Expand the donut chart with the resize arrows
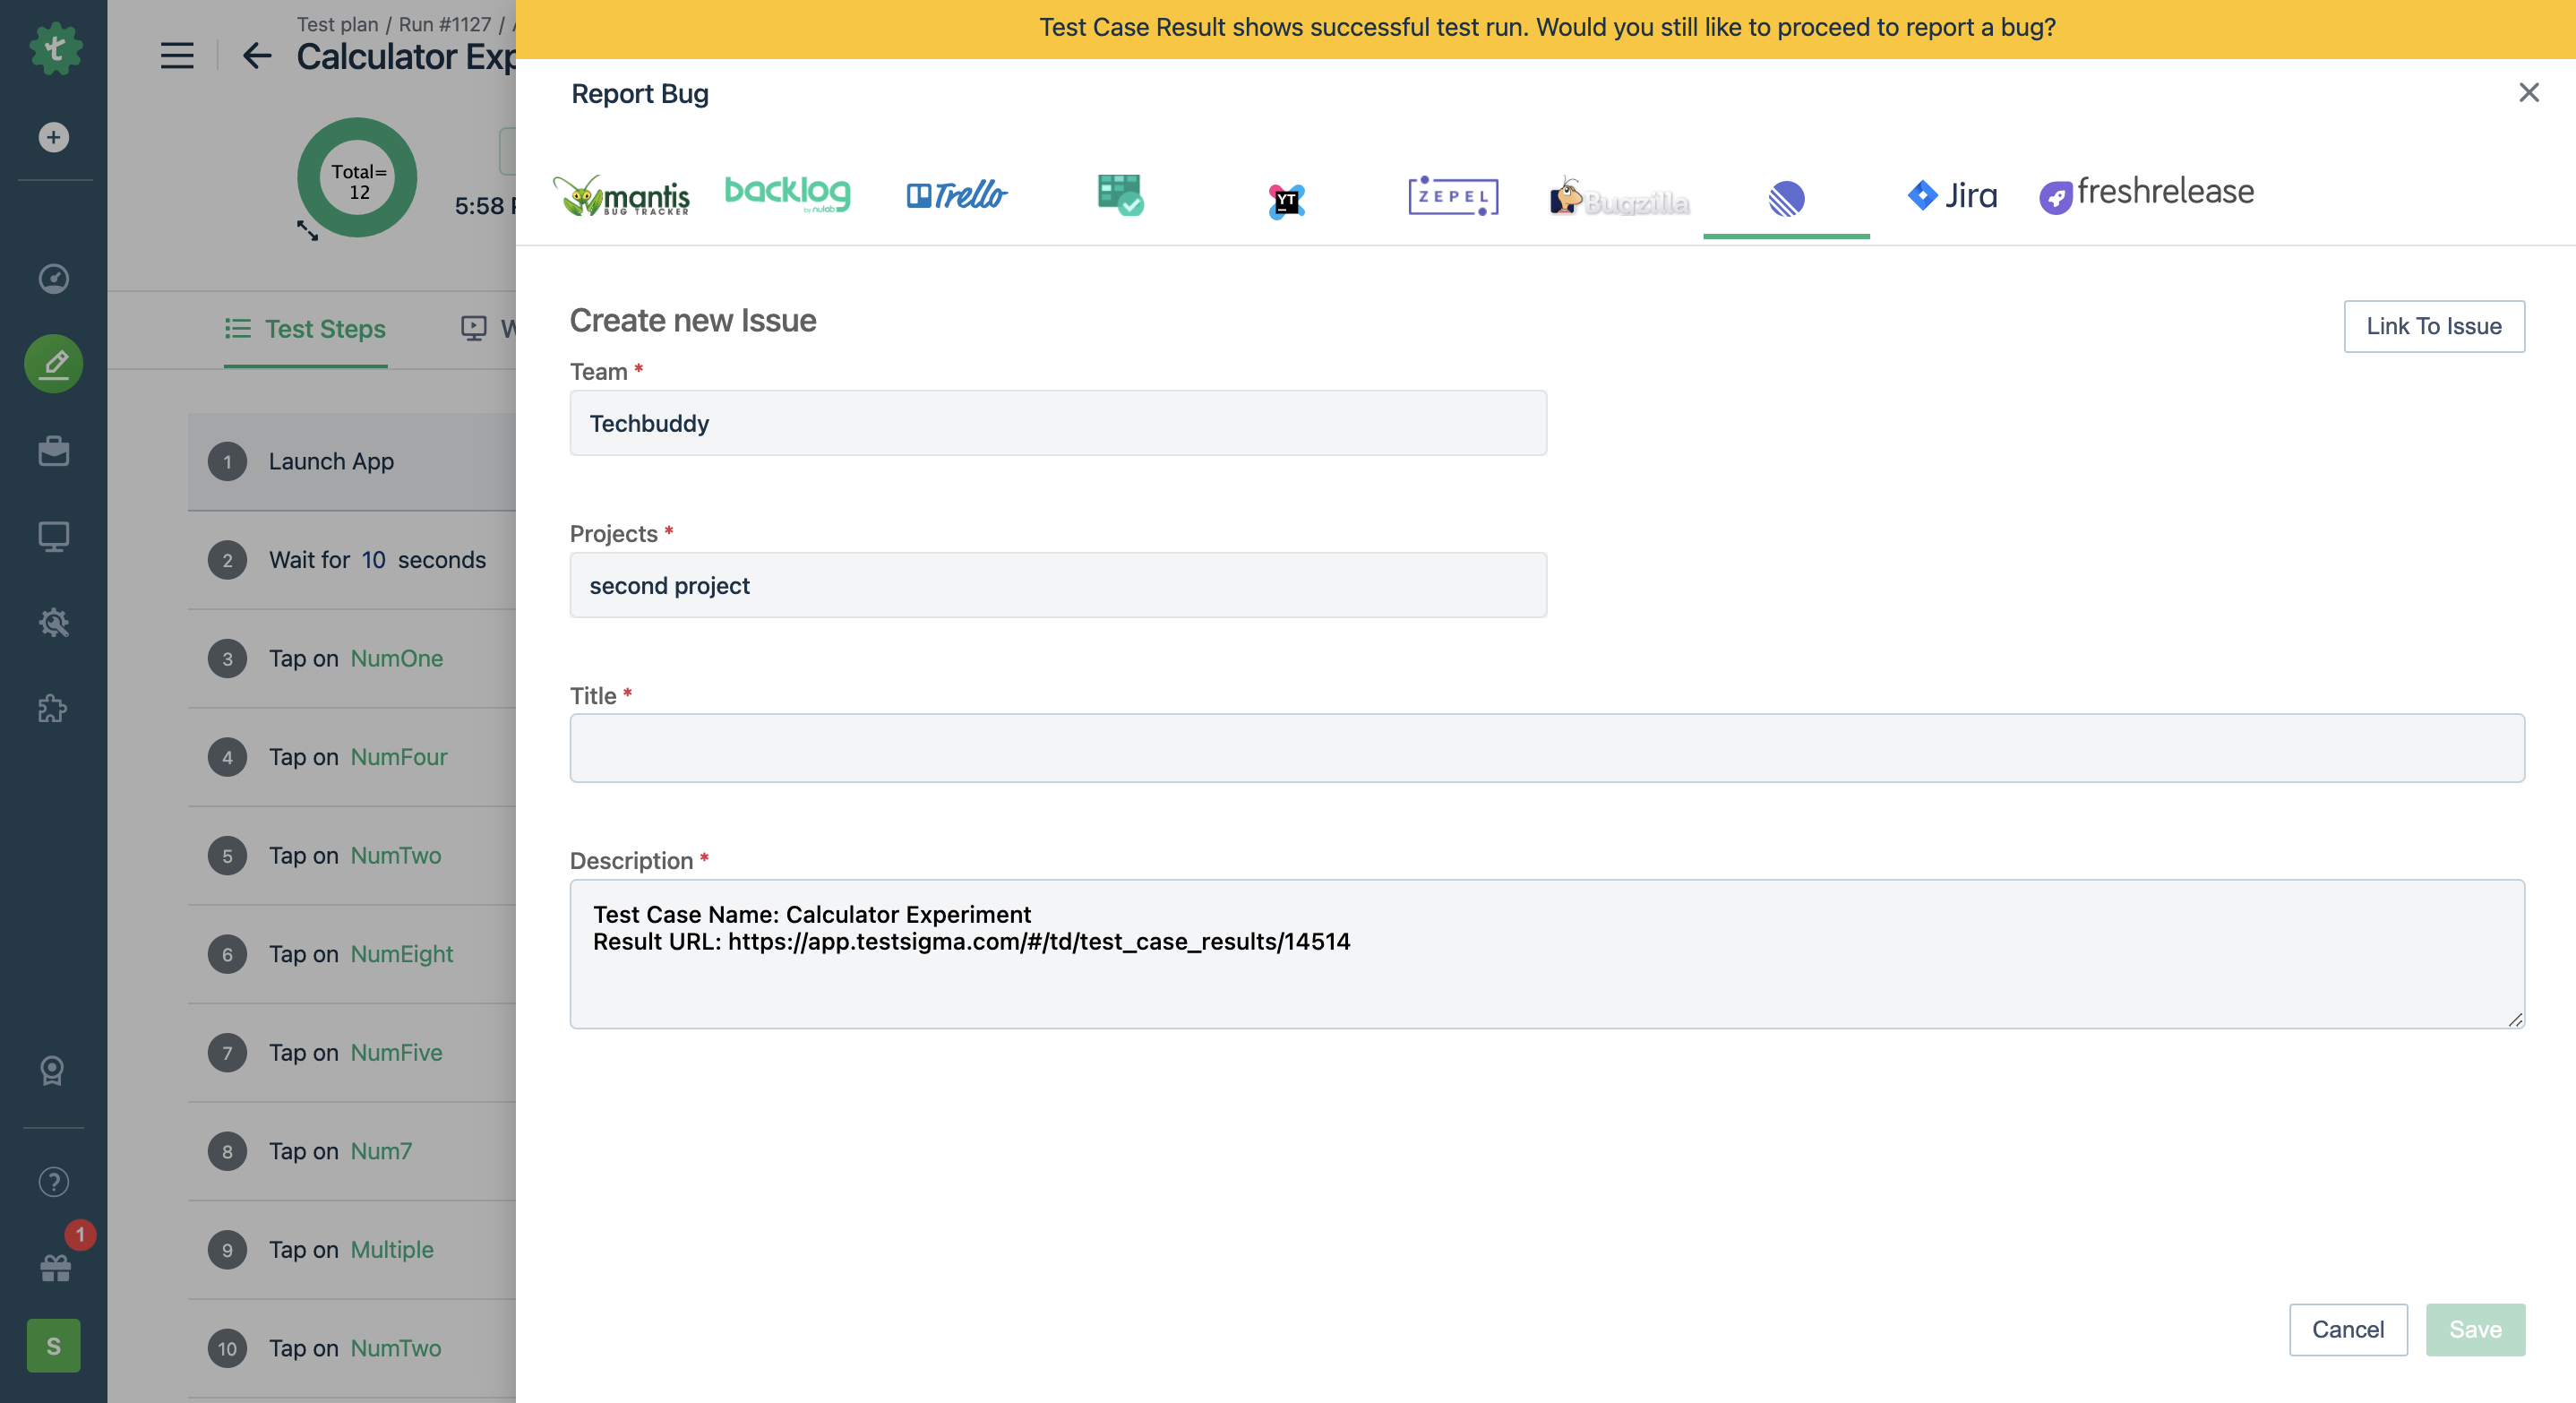Viewport: 2576px width, 1403px height. pyautogui.click(x=308, y=230)
